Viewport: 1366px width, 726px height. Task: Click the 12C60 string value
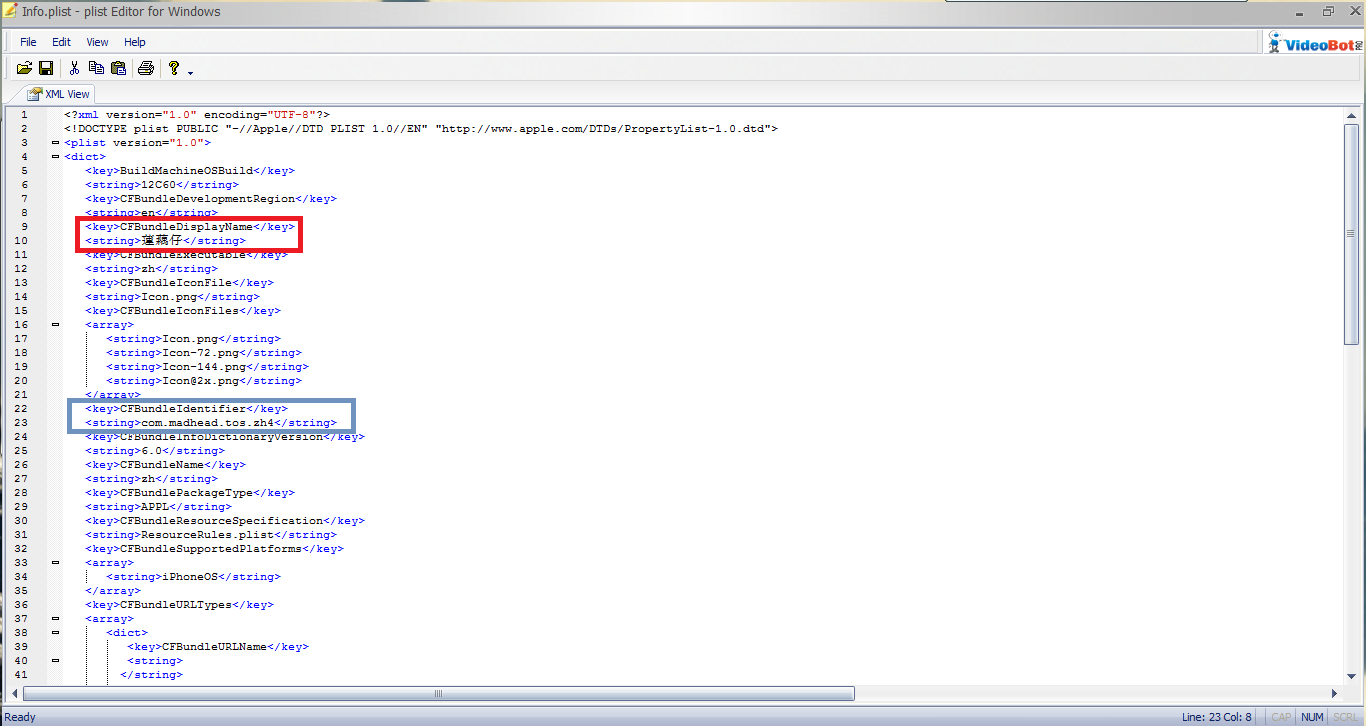point(162,185)
